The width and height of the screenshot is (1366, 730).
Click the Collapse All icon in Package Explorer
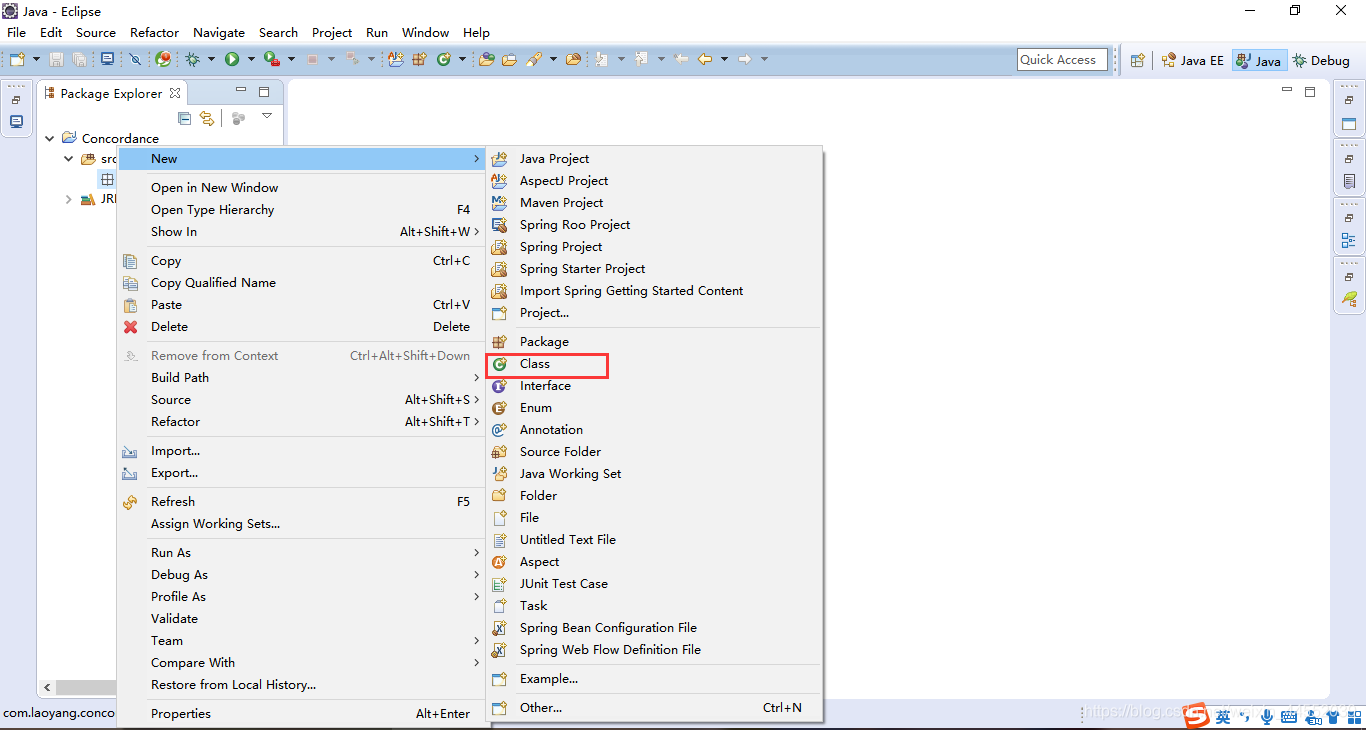[x=184, y=118]
